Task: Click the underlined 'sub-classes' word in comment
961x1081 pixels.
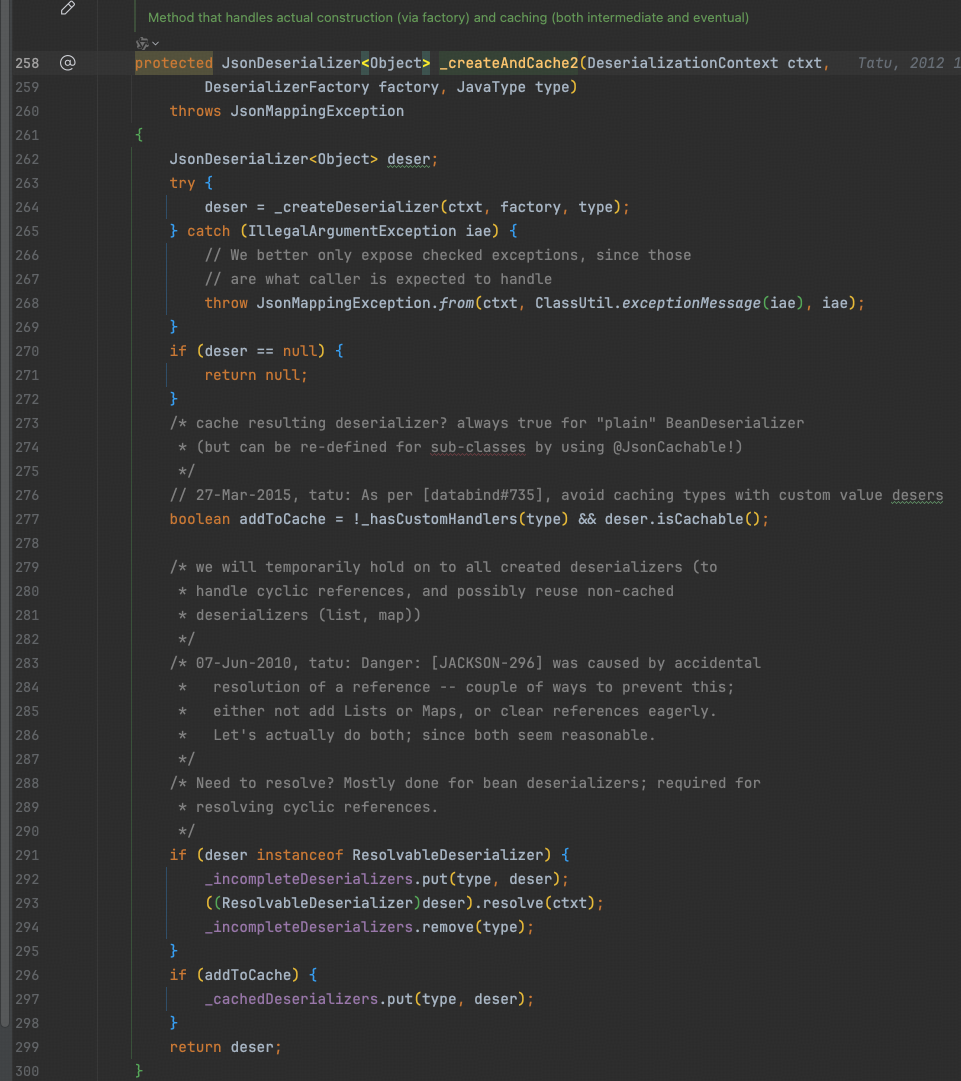Action: click(x=478, y=447)
